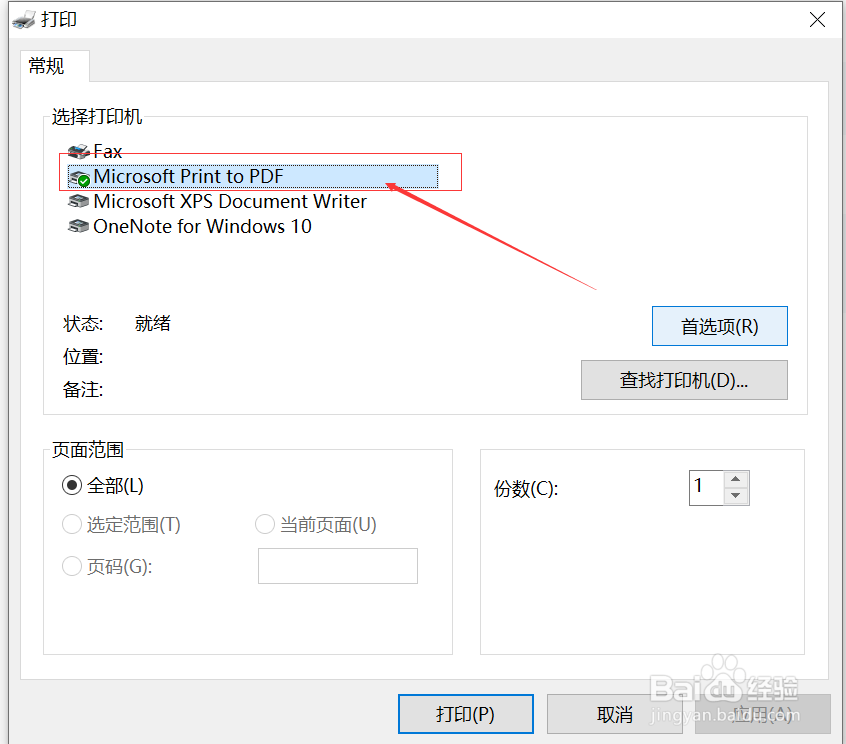Click the 首选项(R) button

[x=719, y=326]
